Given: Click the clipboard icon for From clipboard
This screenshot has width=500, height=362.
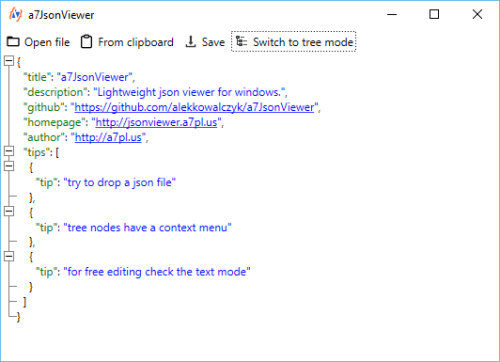Looking at the screenshot, I should pyautogui.click(x=86, y=42).
